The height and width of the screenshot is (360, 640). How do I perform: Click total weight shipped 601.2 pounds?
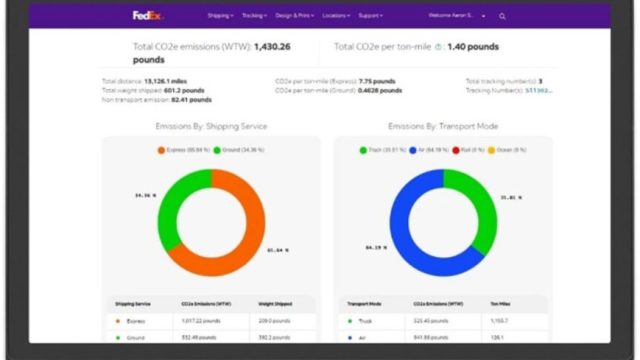[x=184, y=91]
